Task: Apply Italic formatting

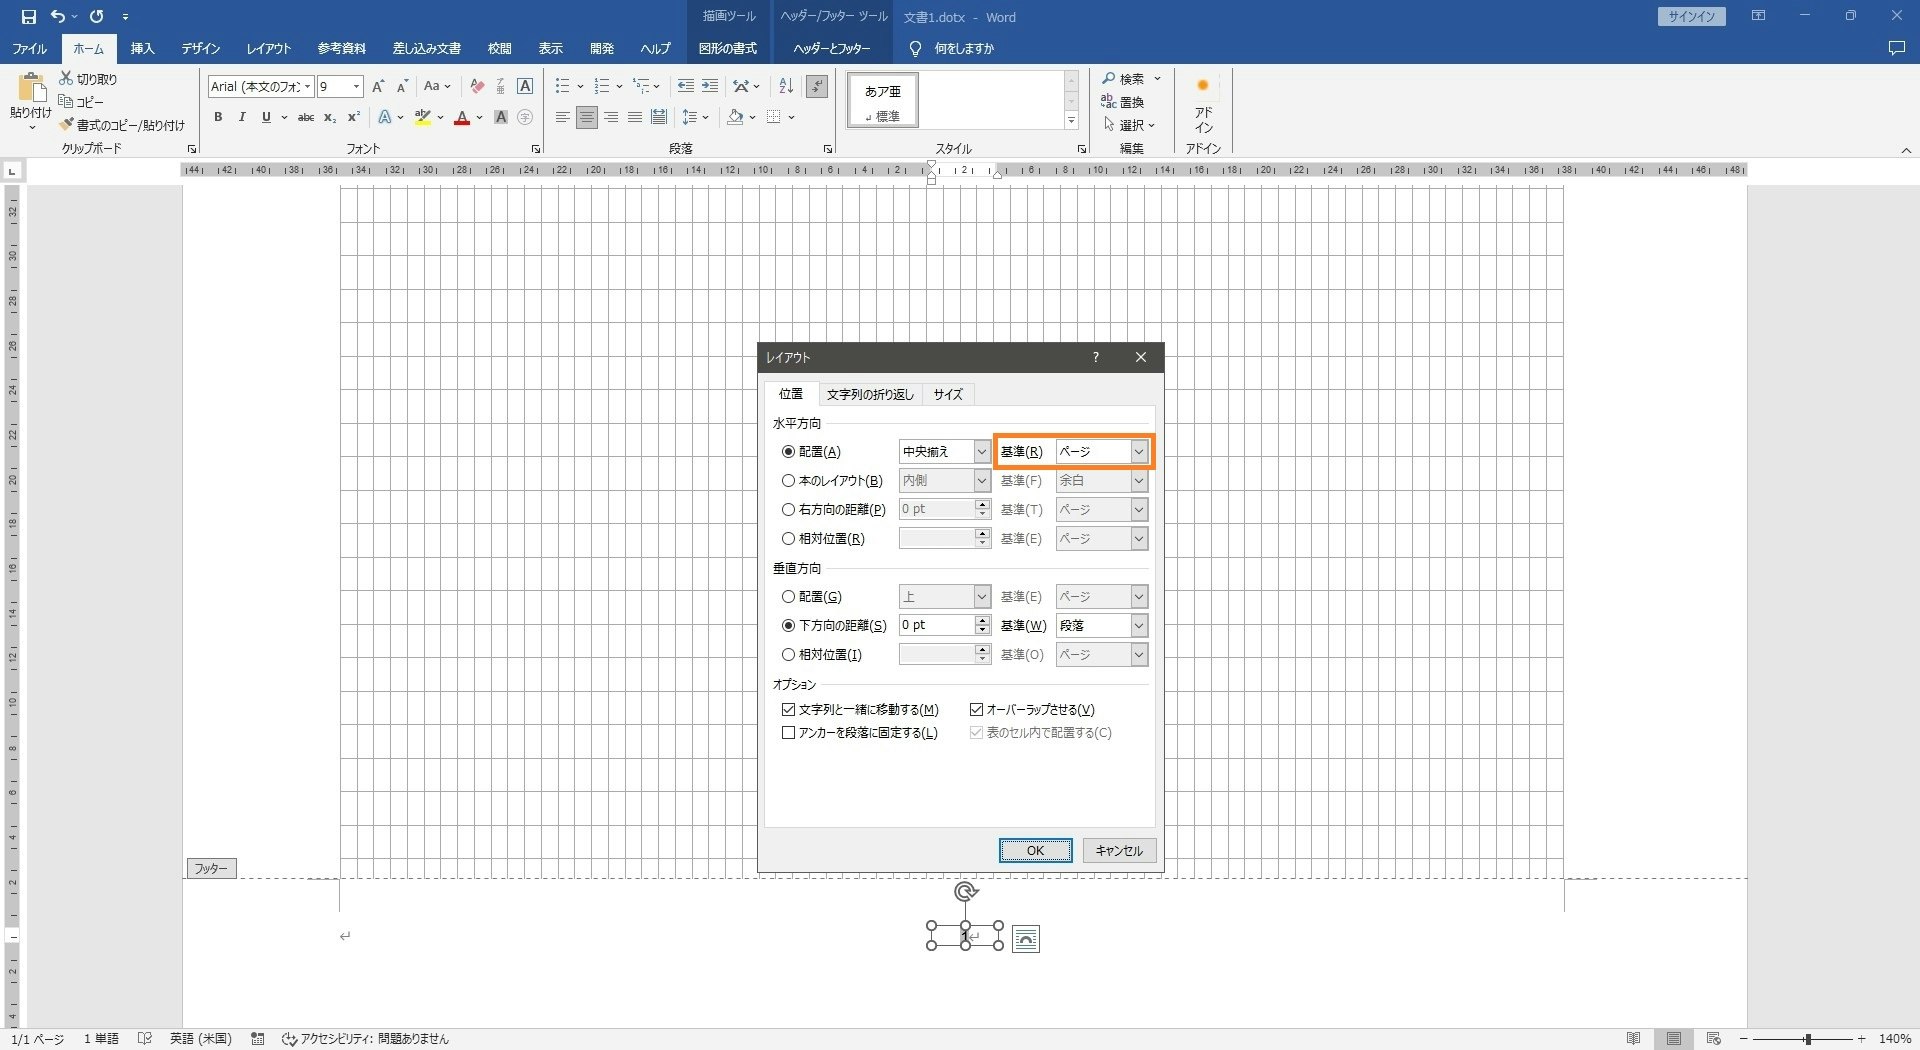Action: pos(242,117)
